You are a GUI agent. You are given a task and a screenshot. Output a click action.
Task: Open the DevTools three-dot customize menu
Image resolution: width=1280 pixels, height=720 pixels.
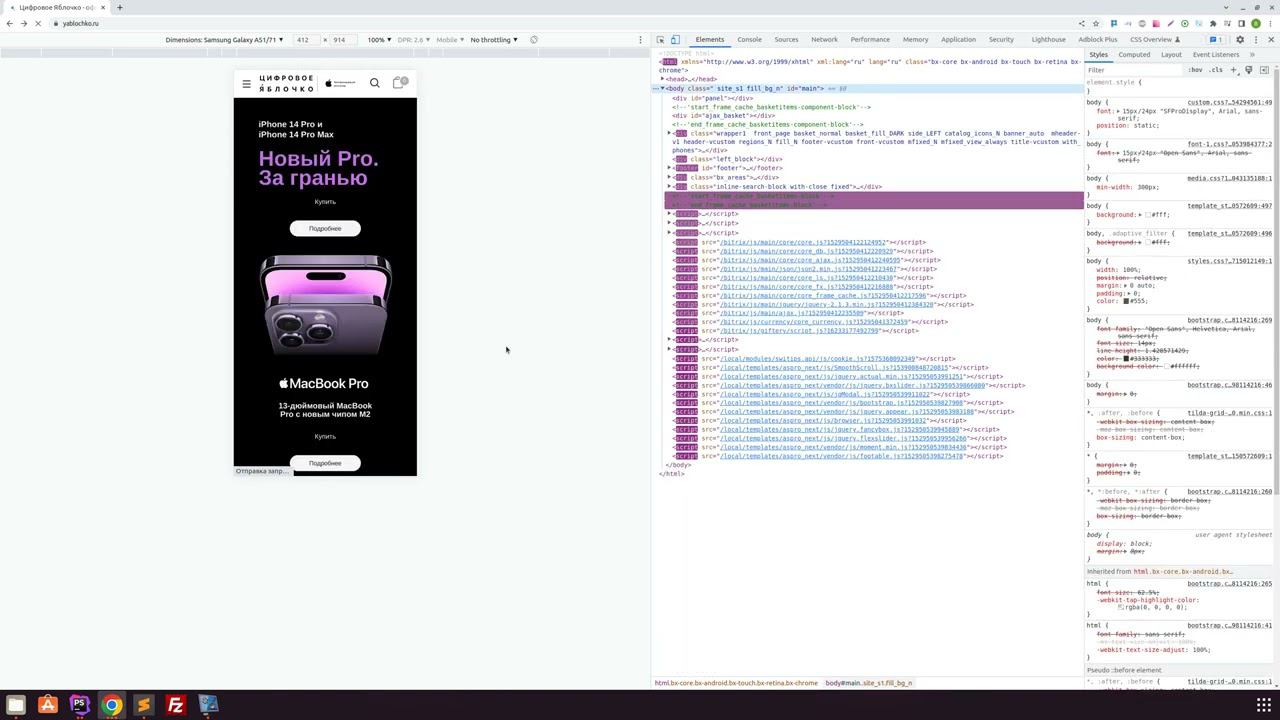[x=1256, y=40]
